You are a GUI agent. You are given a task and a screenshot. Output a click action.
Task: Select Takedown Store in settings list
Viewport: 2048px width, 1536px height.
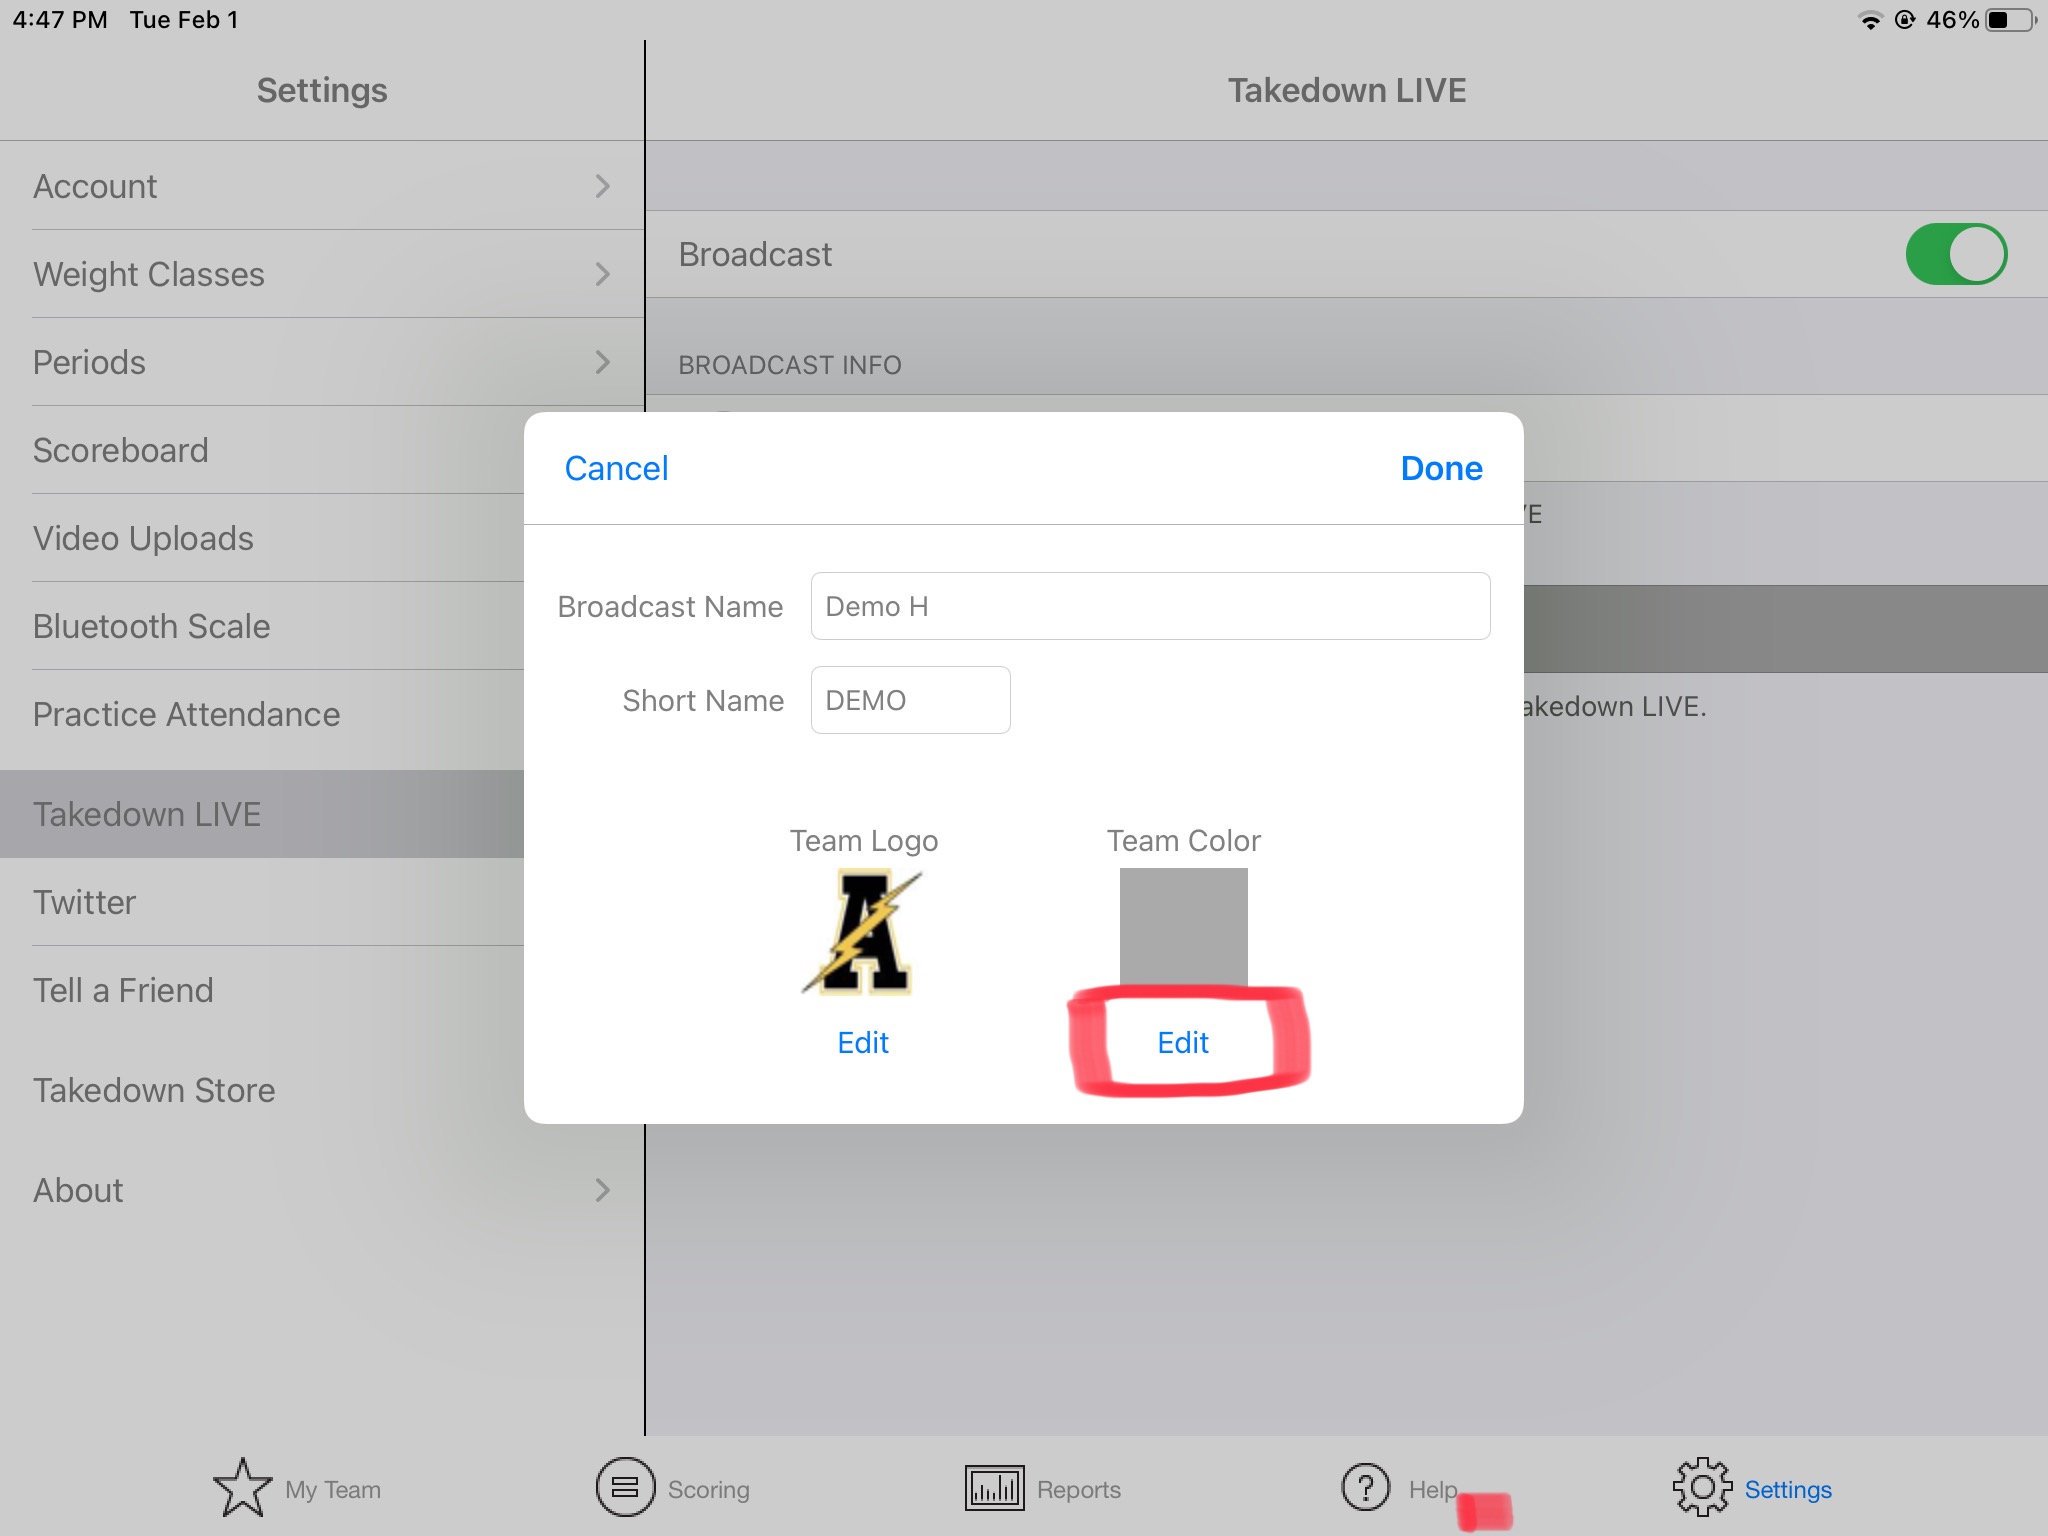point(154,1090)
